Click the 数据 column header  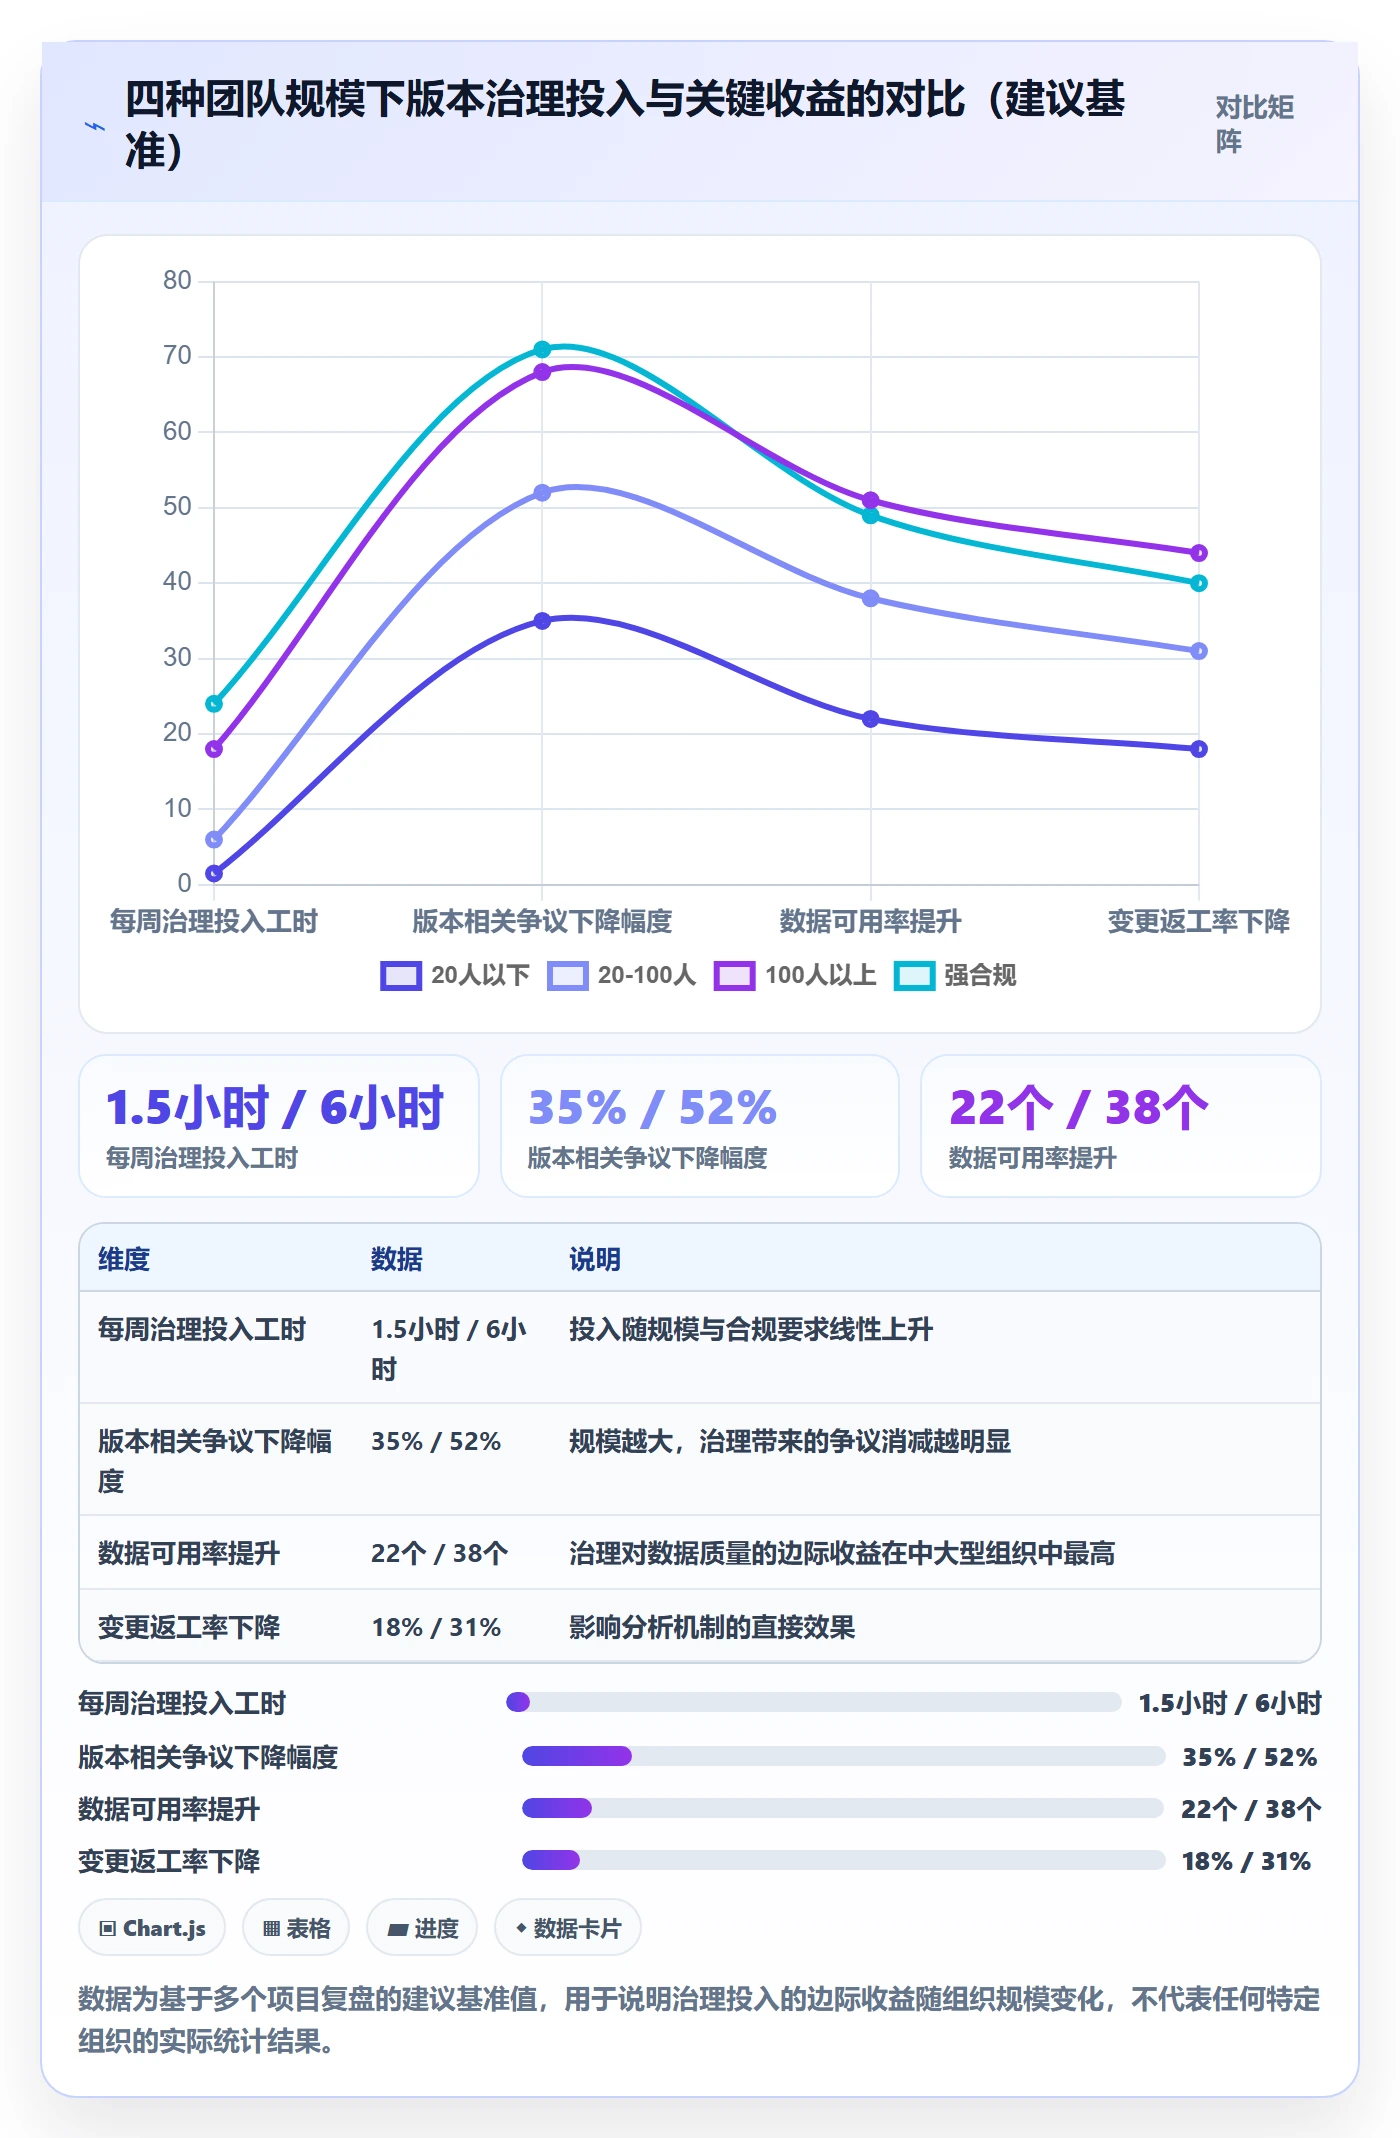(397, 1259)
